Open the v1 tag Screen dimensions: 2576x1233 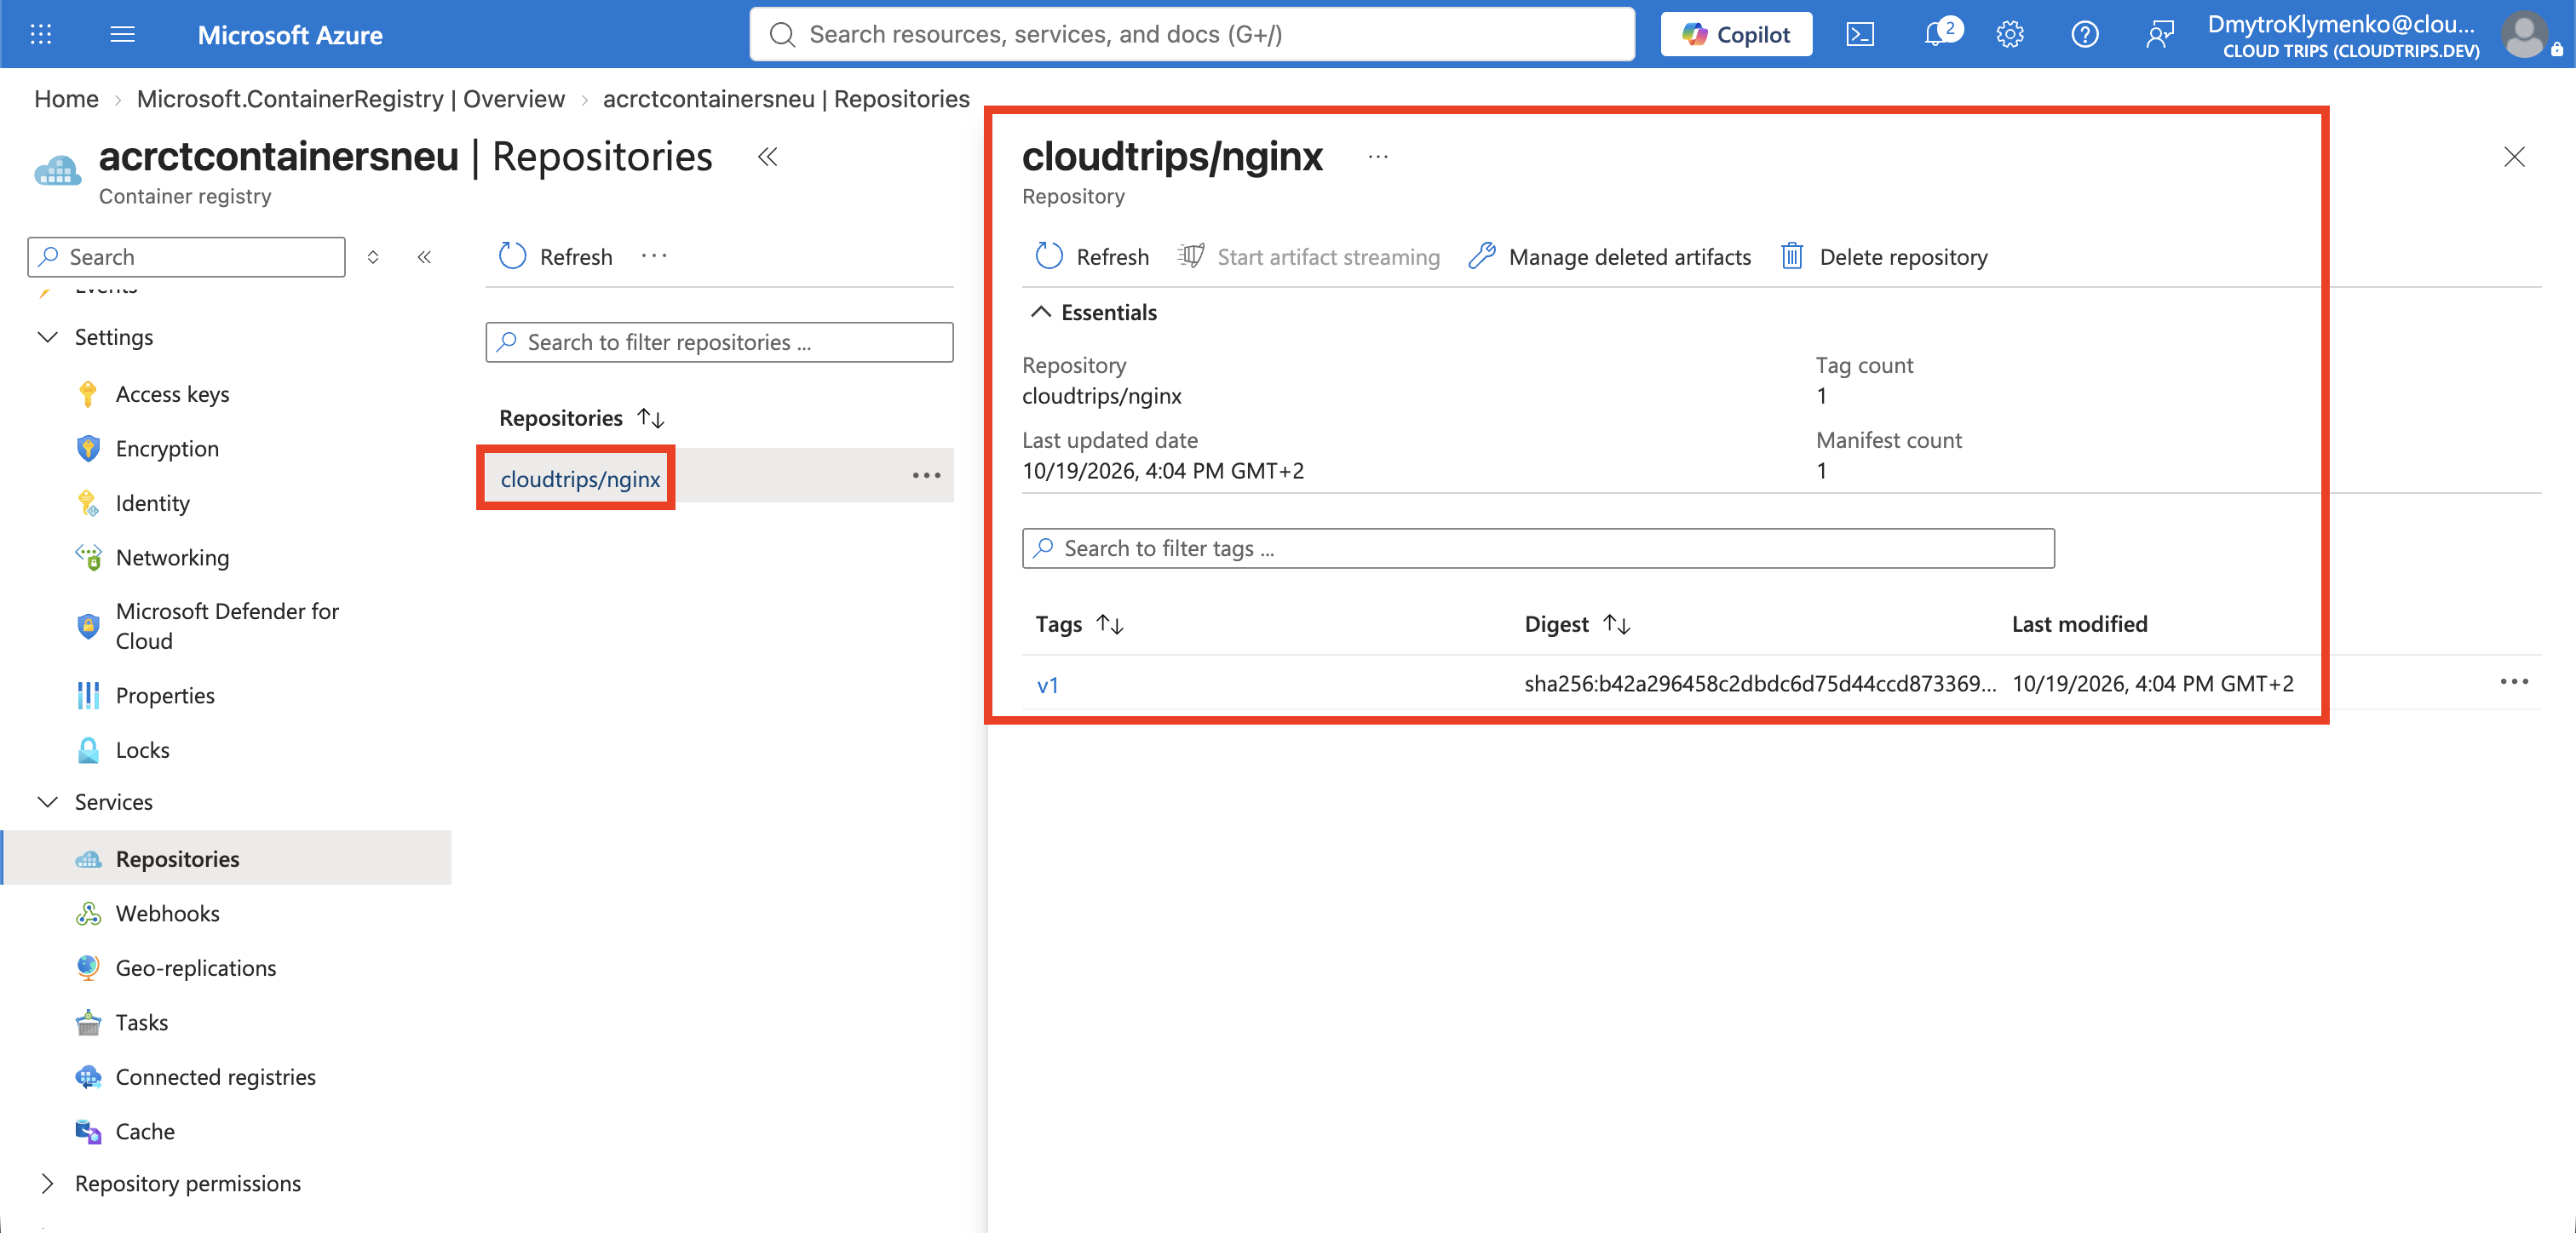1047,685
